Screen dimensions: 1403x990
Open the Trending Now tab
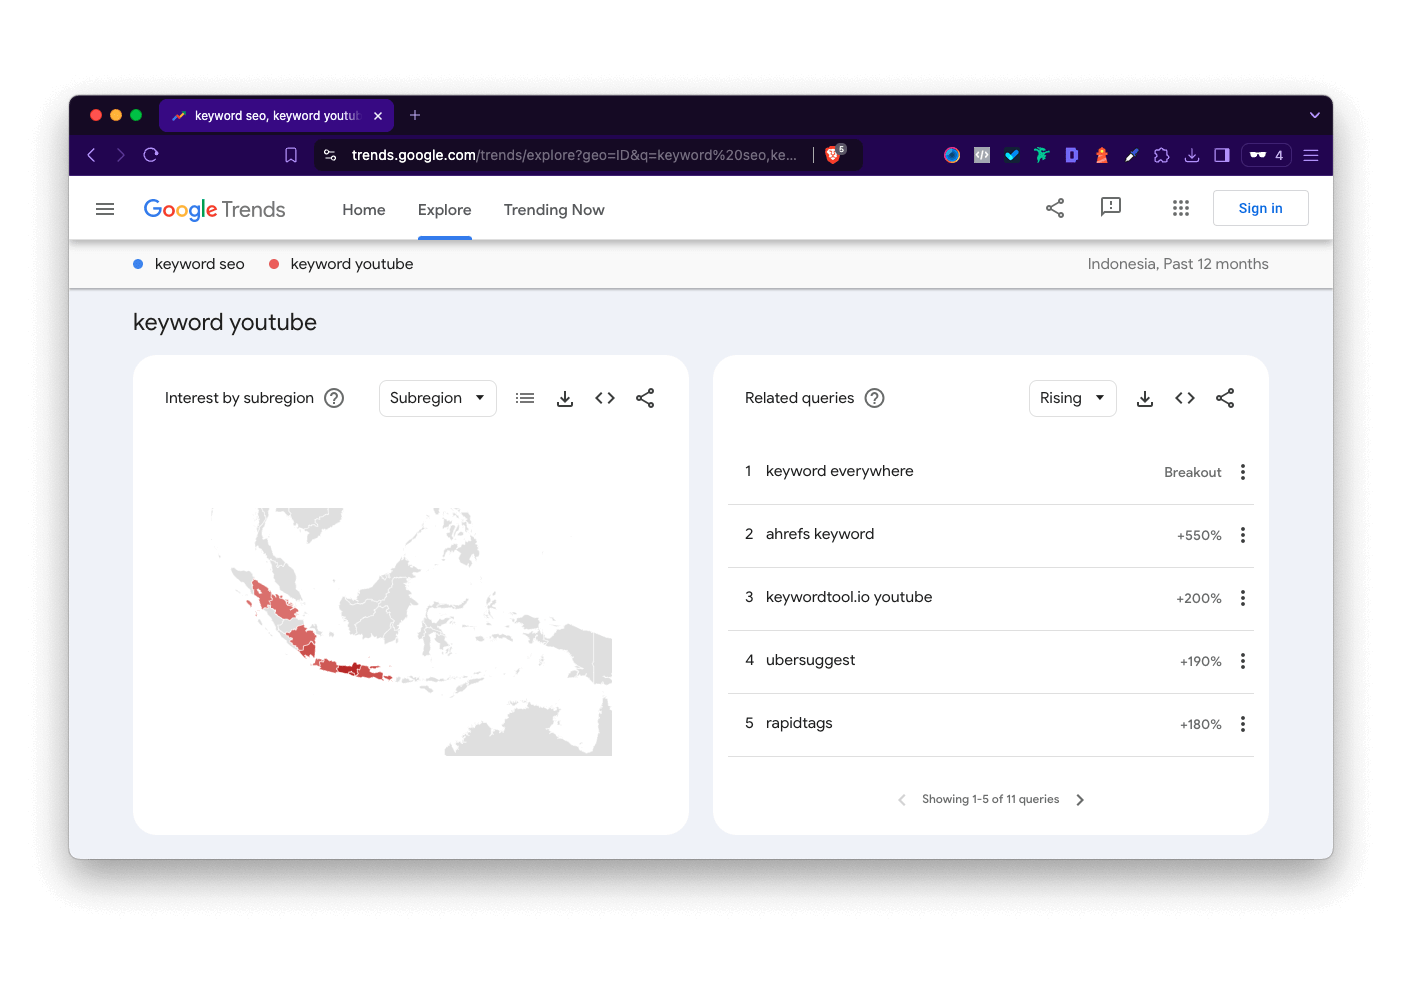tap(554, 210)
